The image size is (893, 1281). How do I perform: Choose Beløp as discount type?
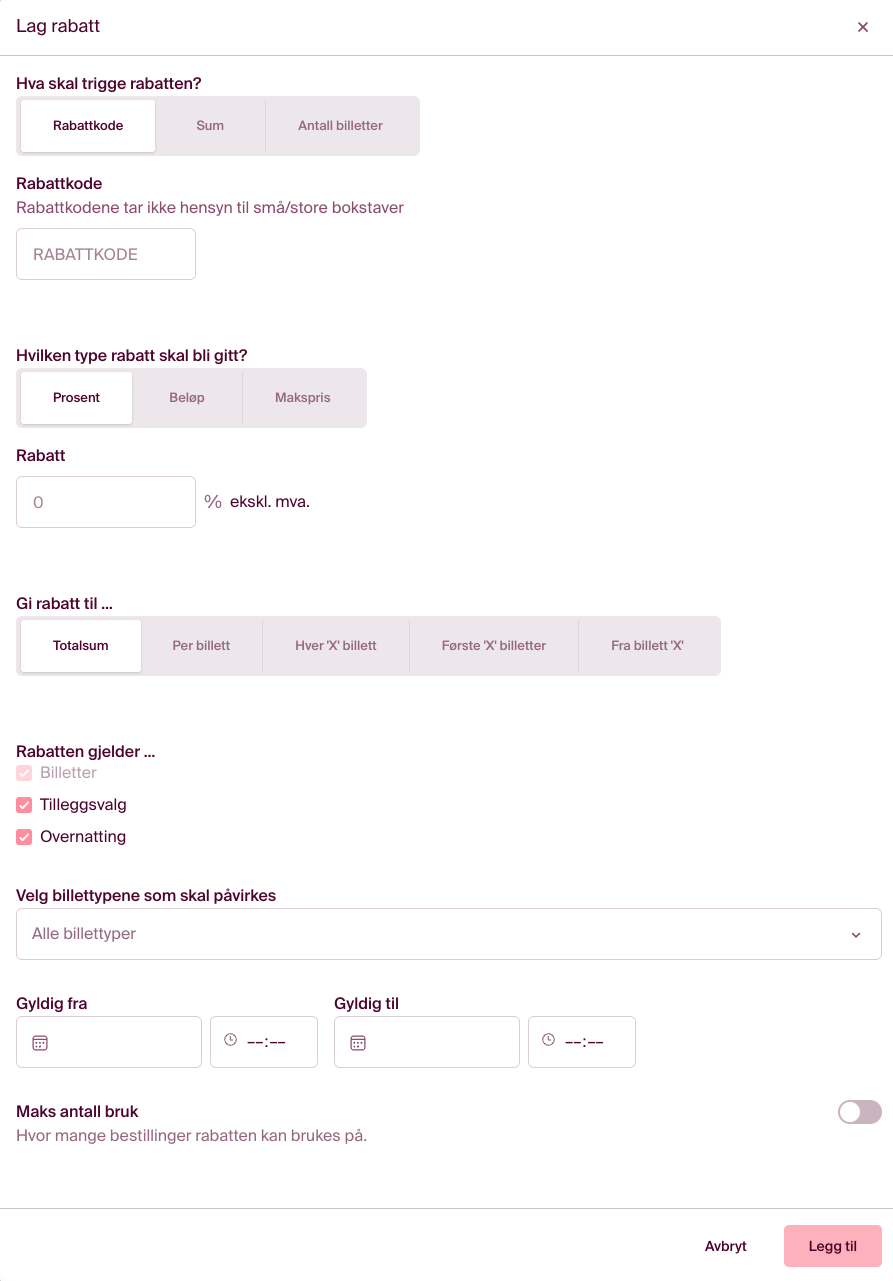(x=187, y=398)
